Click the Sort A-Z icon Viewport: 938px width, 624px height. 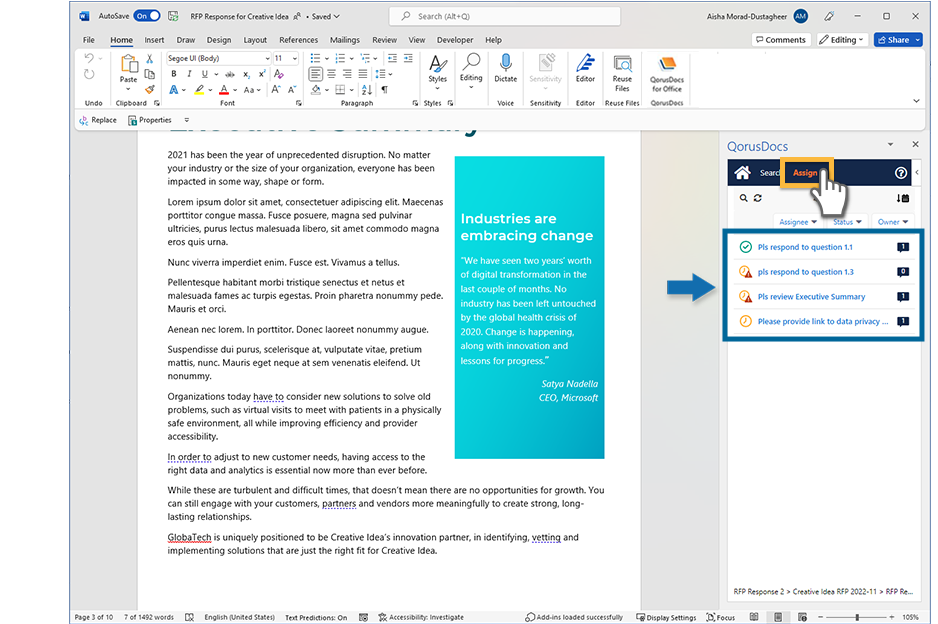[x=367, y=90]
